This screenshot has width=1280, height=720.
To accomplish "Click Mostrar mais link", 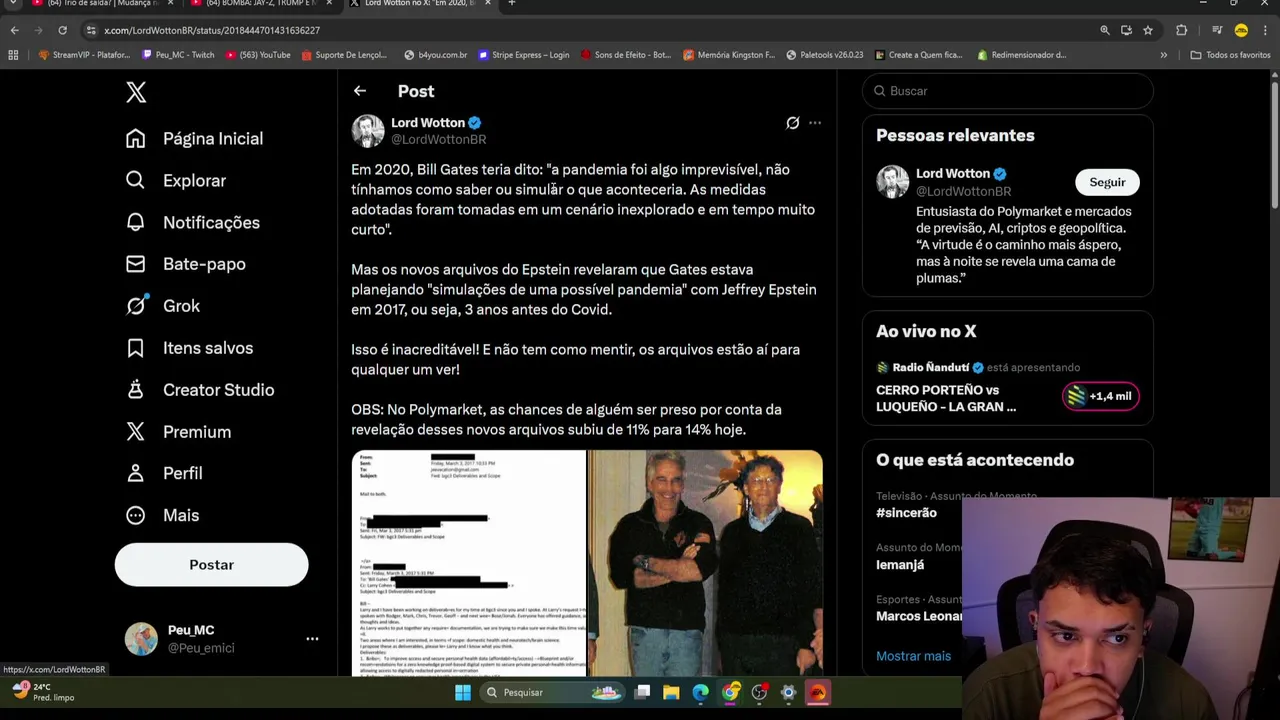I will click(x=914, y=656).
